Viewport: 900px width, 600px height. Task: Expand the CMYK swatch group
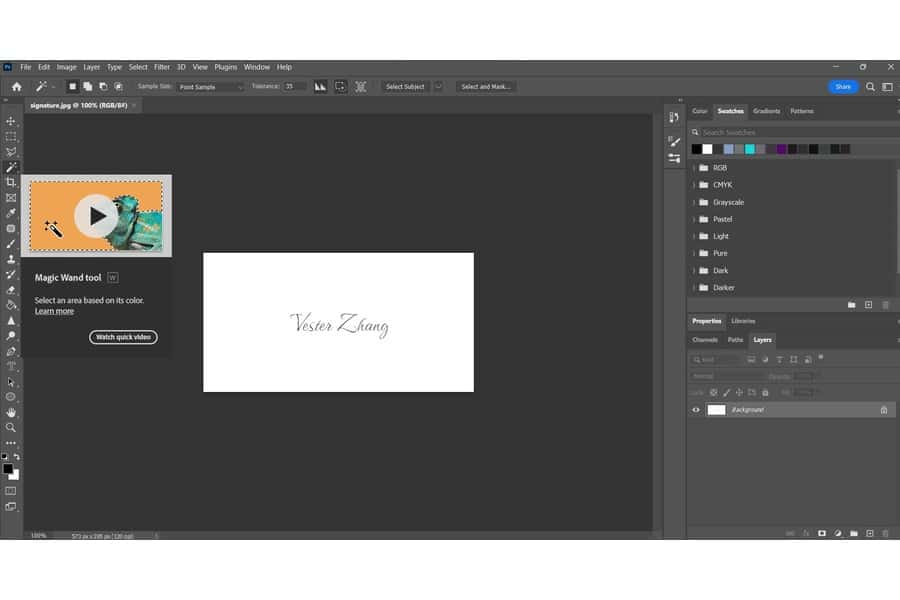click(694, 185)
